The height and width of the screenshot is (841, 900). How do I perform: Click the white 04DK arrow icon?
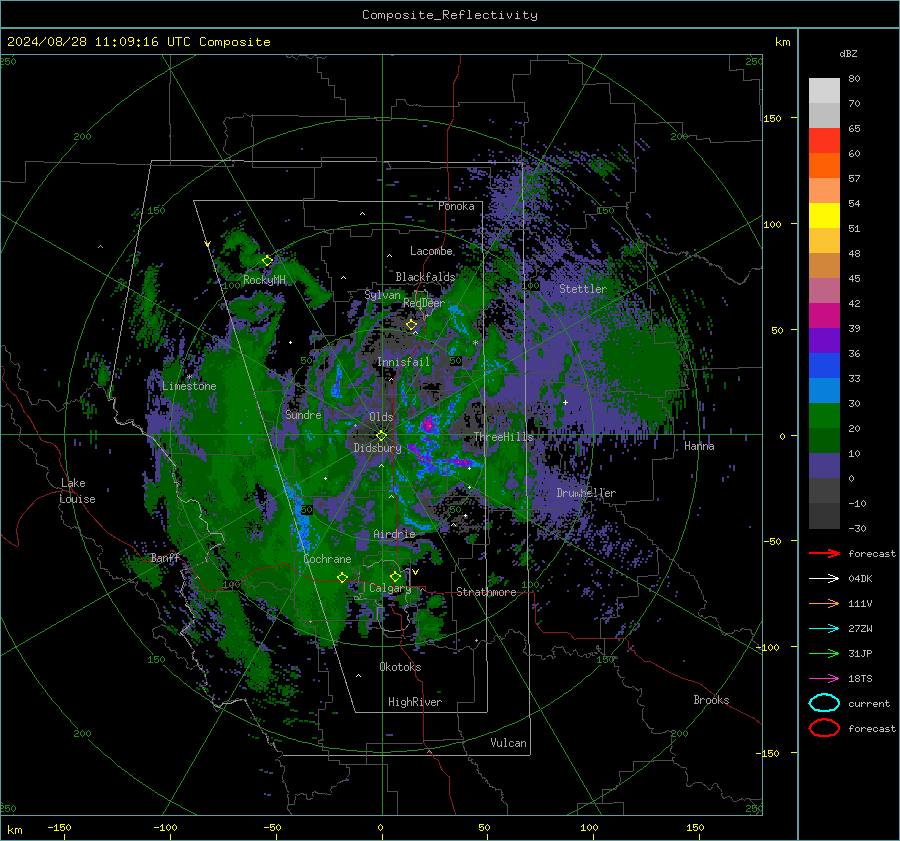pyautogui.click(x=824, y=579)
